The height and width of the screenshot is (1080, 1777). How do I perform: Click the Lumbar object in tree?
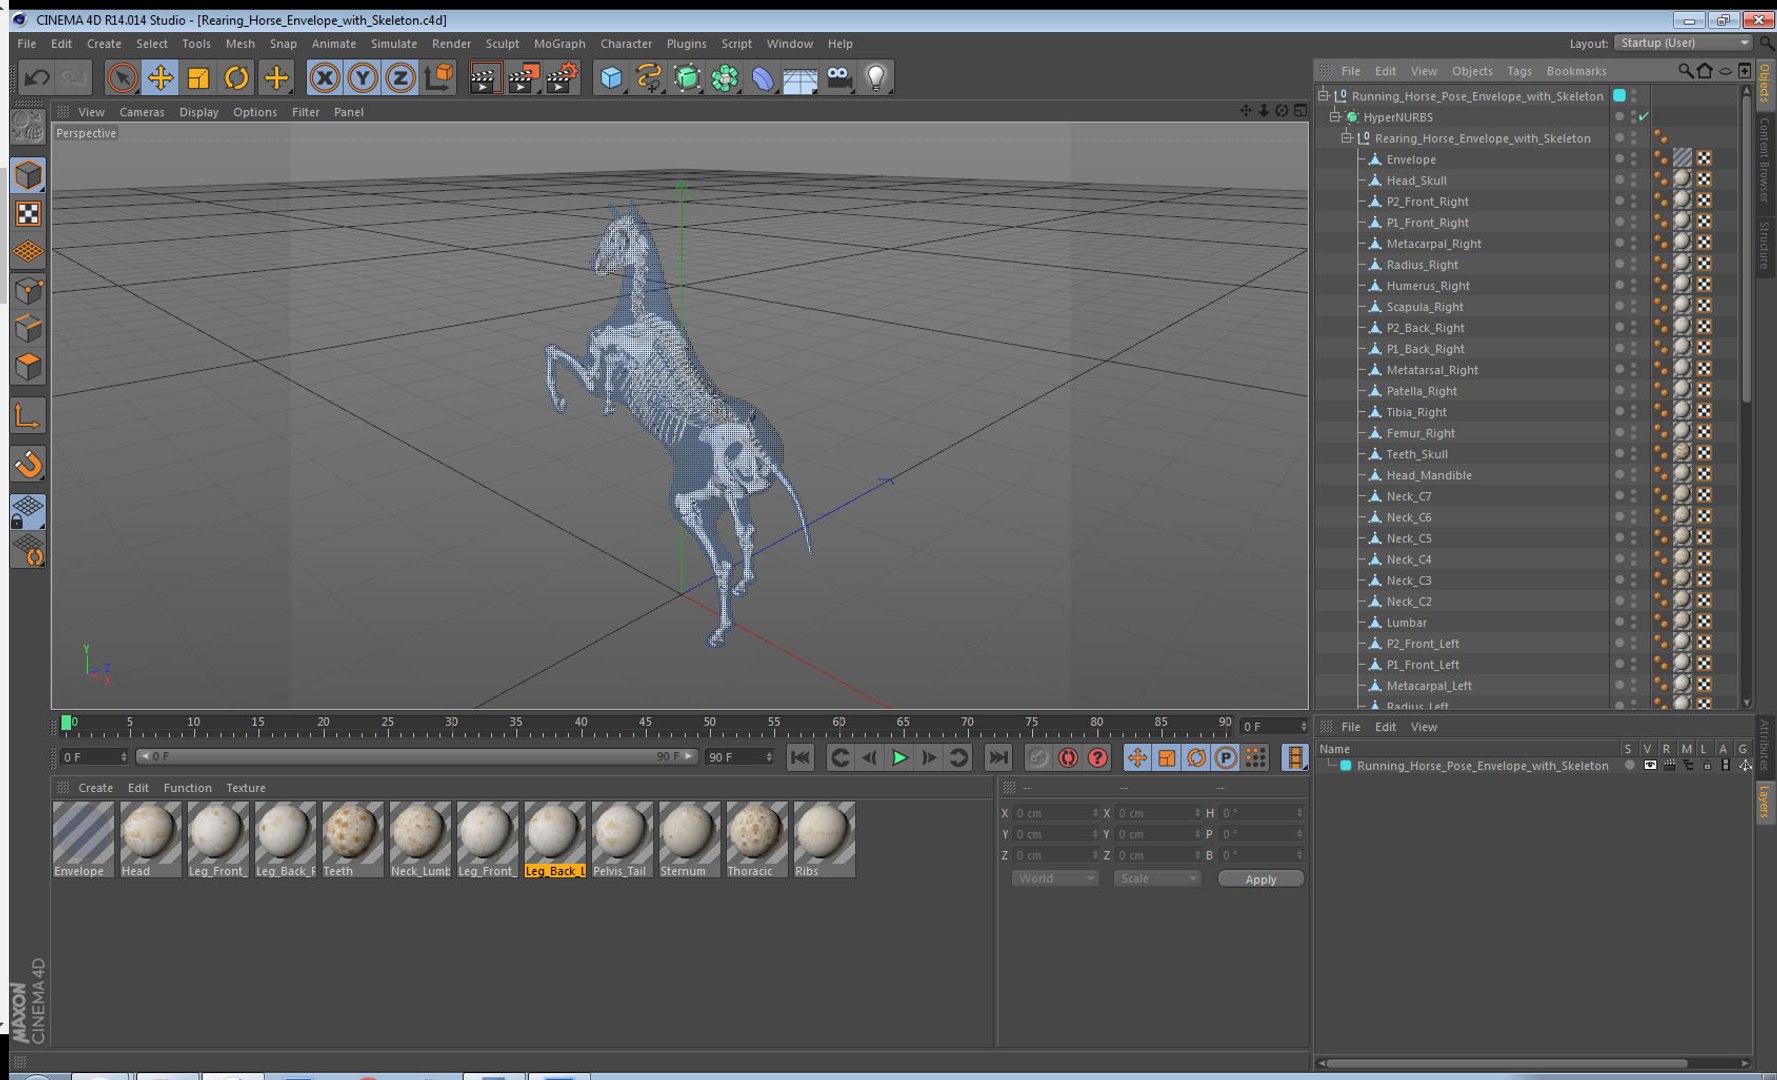point(1406,622)
